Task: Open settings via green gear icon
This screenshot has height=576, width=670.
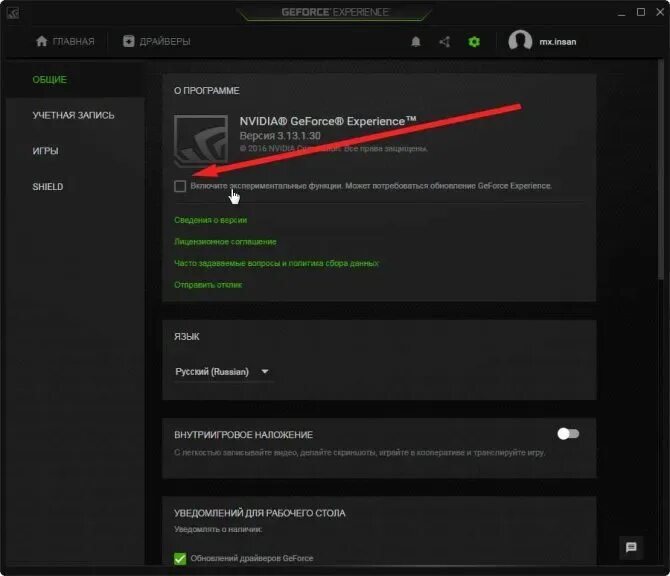Action: (474, 41)
